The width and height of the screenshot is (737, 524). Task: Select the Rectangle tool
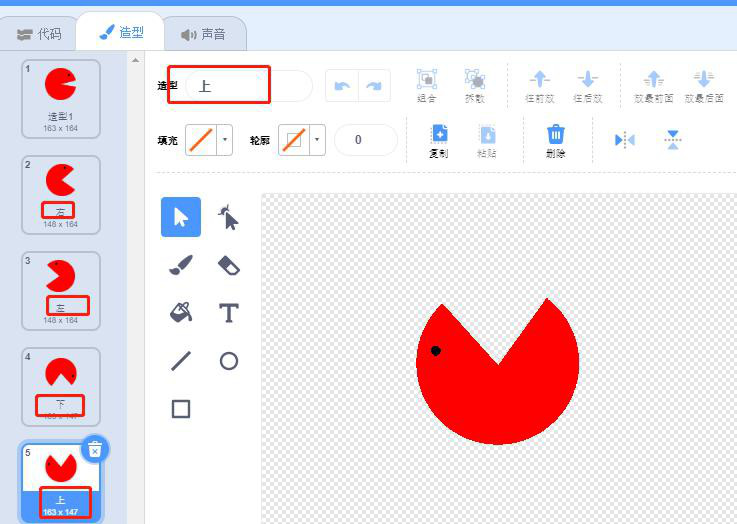(x=180, y=409)
